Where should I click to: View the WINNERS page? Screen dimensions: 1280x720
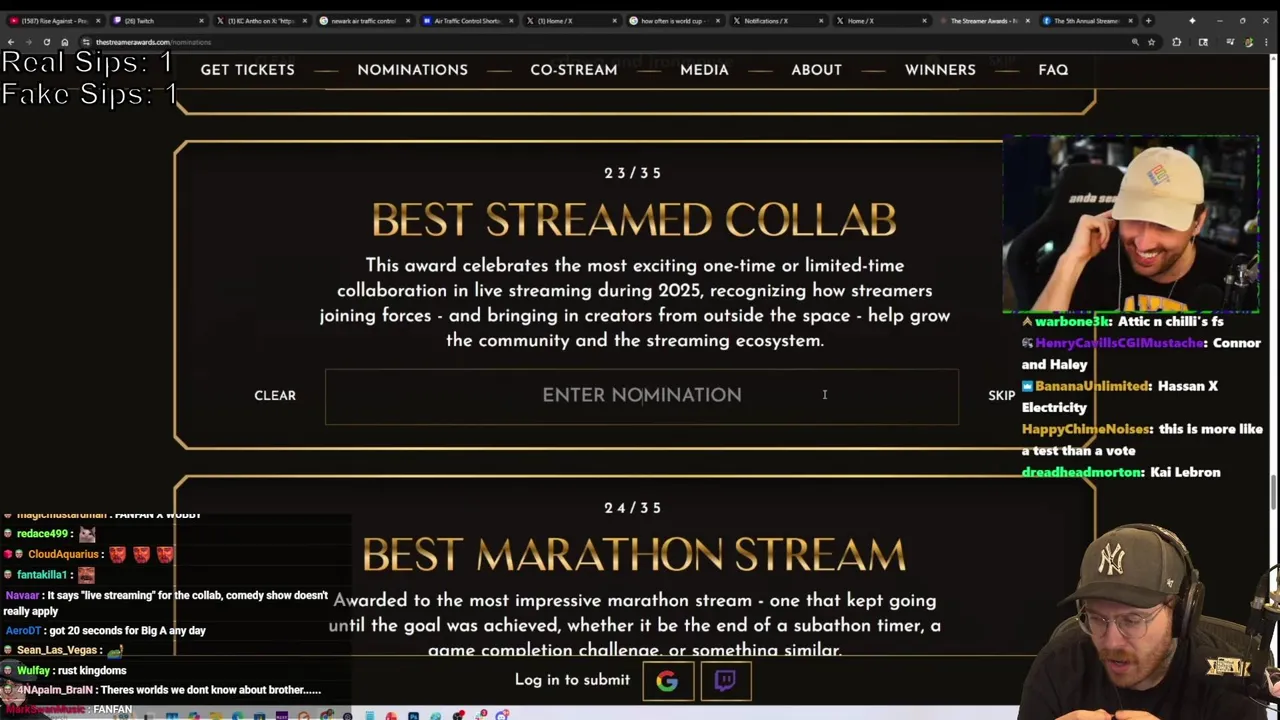tap(940, 70)
